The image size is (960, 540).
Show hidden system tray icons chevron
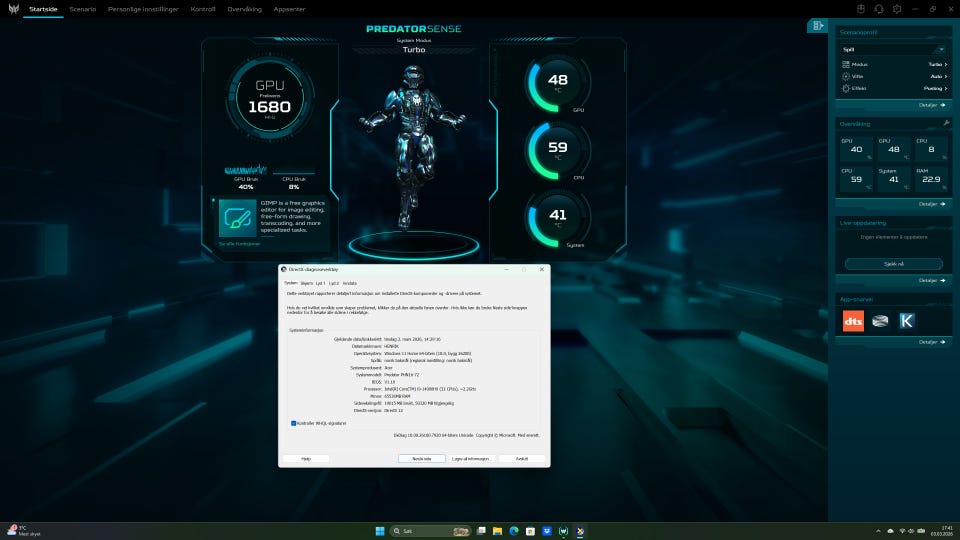click(878, 531)
